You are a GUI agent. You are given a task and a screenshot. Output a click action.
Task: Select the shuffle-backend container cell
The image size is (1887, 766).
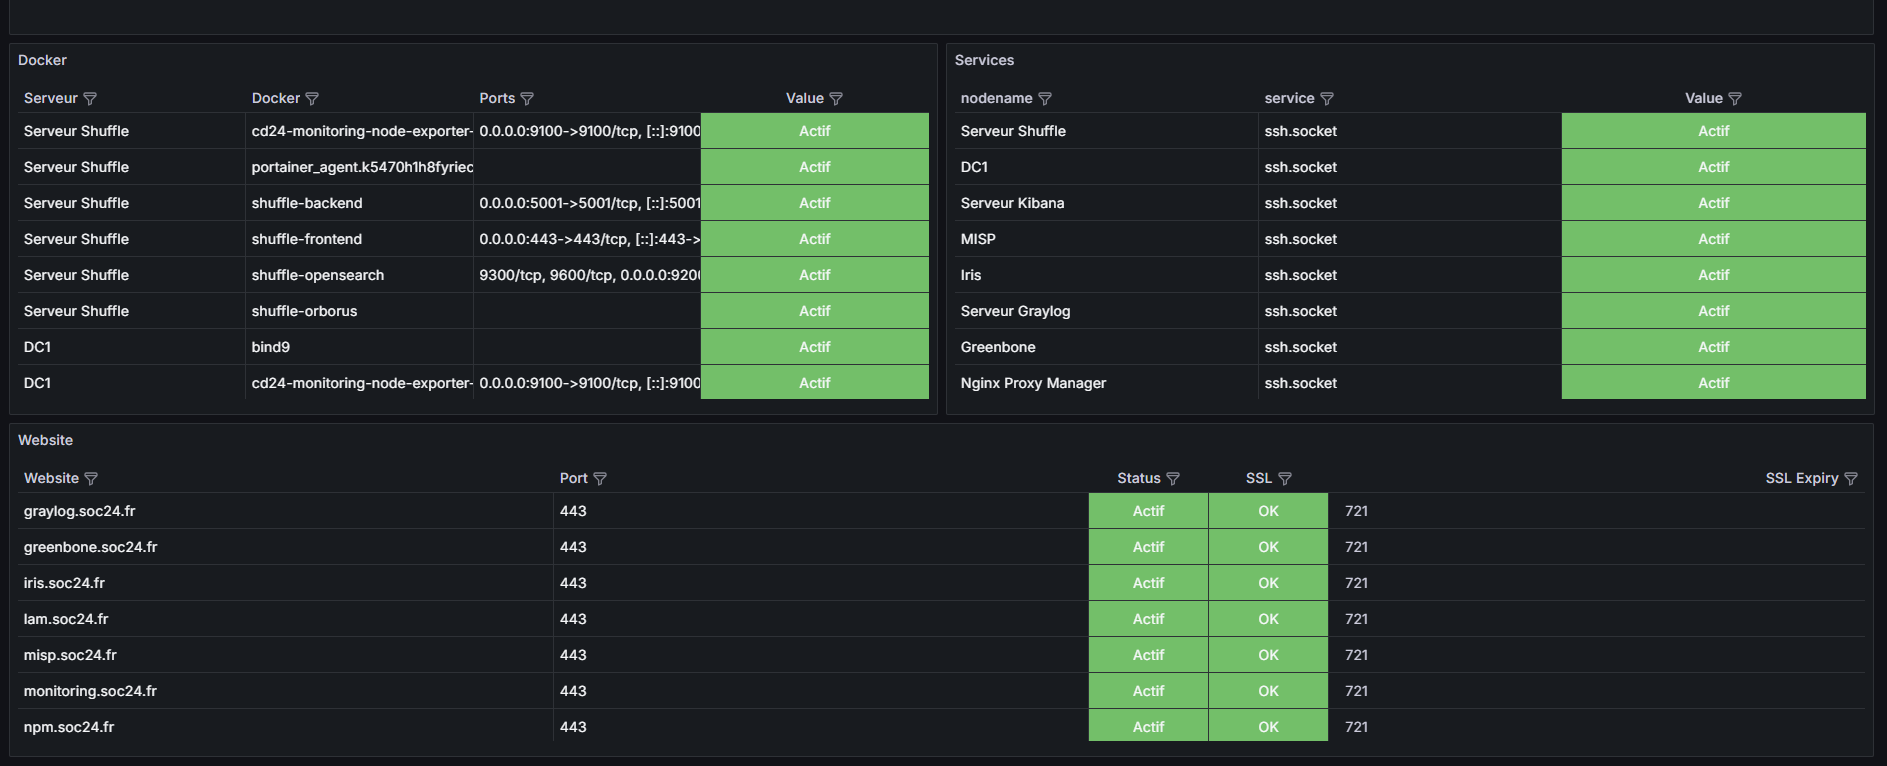click(x=359, y=203)
